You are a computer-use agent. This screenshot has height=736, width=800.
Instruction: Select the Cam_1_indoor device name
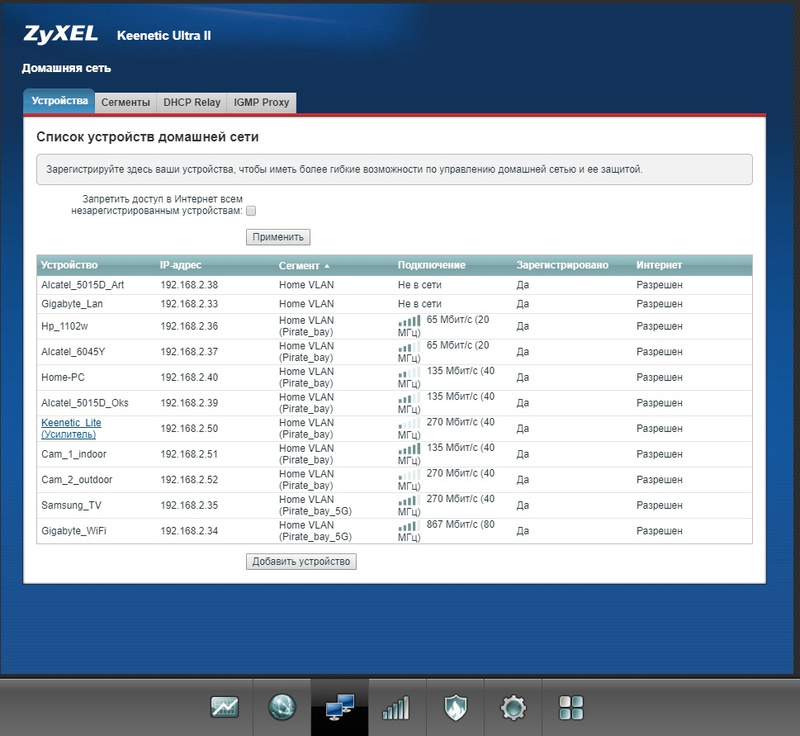coord(73,454)
